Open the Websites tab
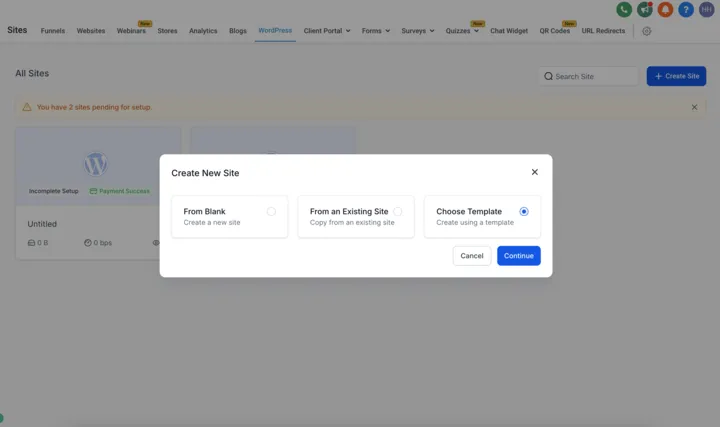The width and height of the screenshot is (720, 427). click(91, 31)
